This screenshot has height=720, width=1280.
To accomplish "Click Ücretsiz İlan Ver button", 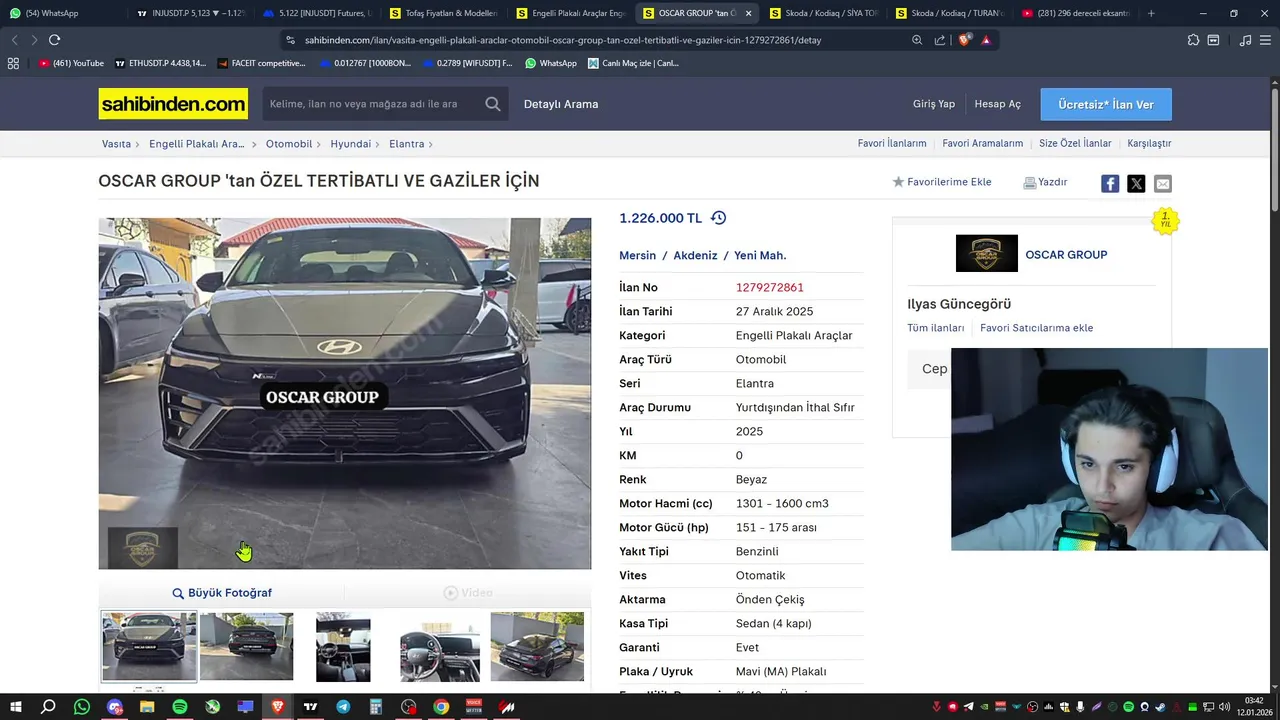I will pyautogui.click(x=1106, y=104).
